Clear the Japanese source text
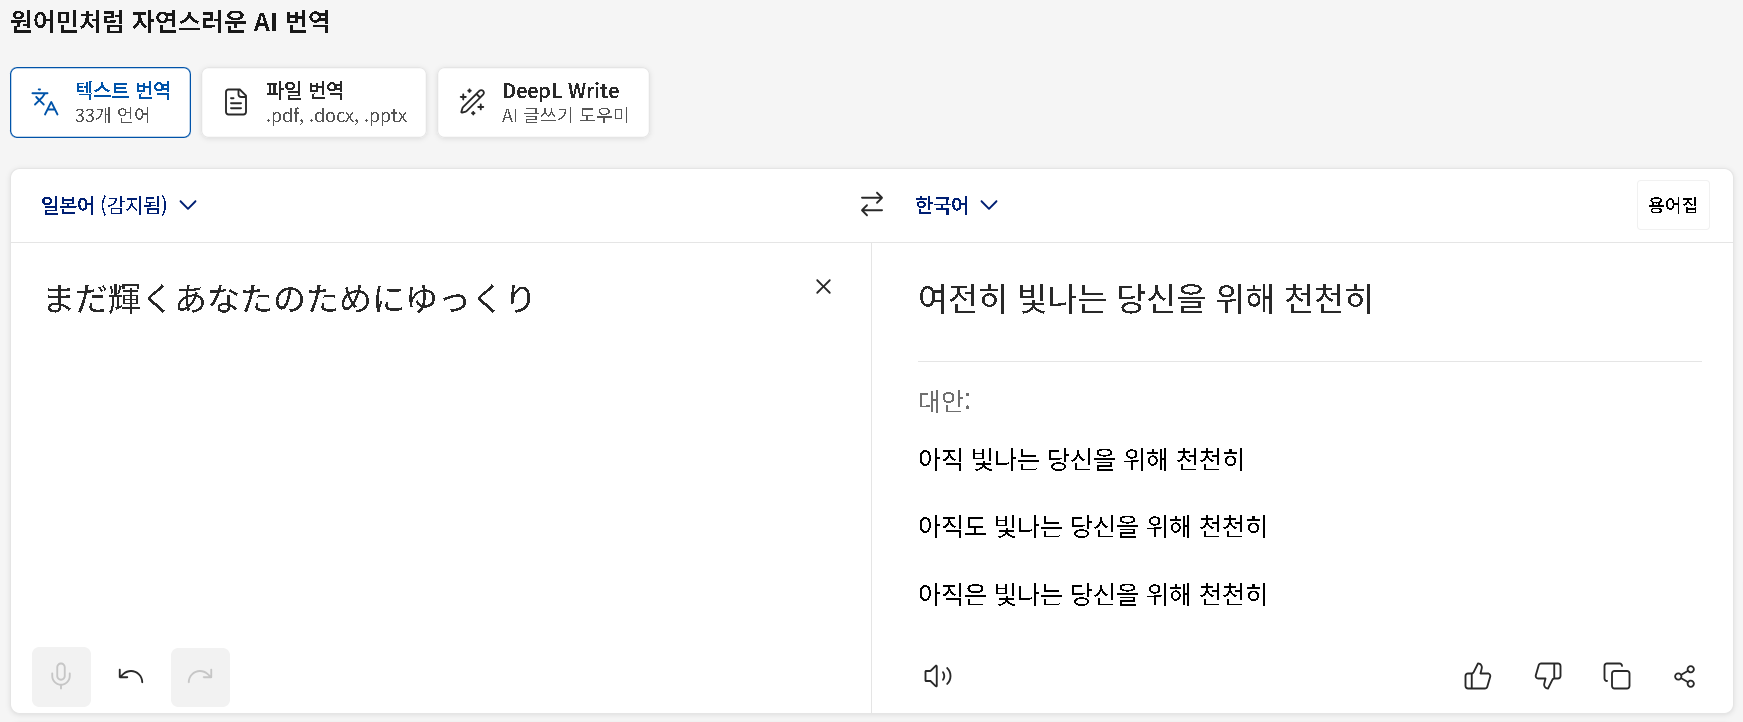 point(823,286)
